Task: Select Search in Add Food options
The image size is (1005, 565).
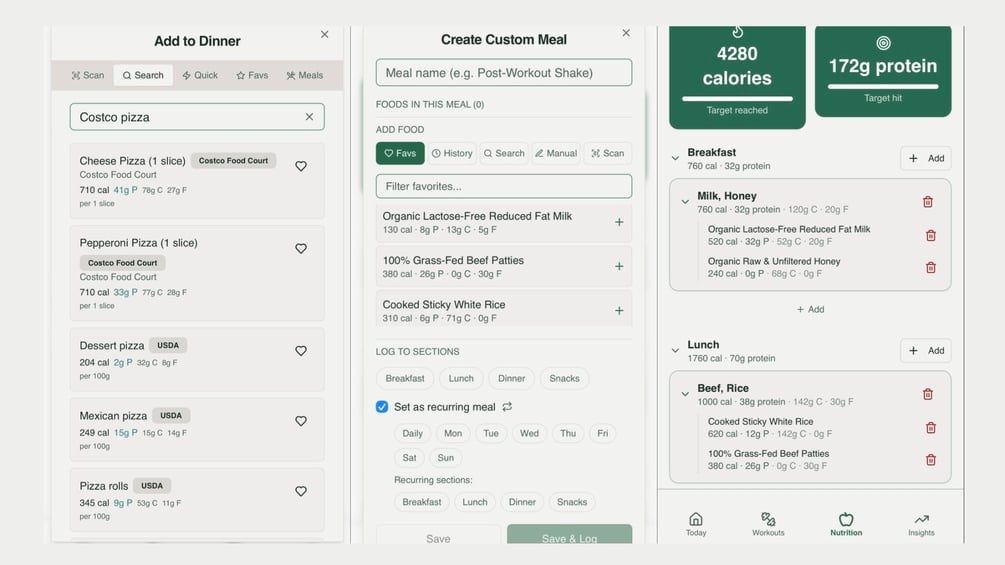Action: (x=504, y=153)
